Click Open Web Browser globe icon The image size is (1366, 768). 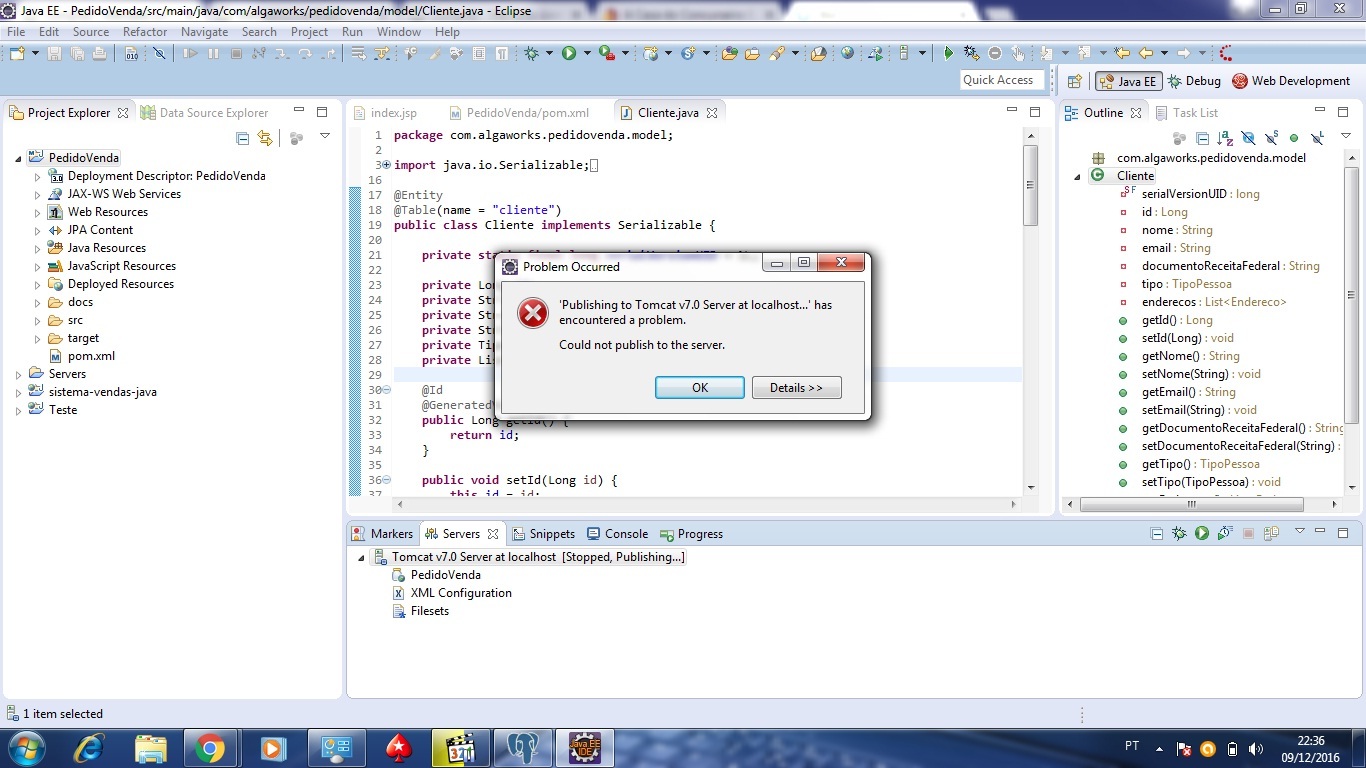point(848,53)
